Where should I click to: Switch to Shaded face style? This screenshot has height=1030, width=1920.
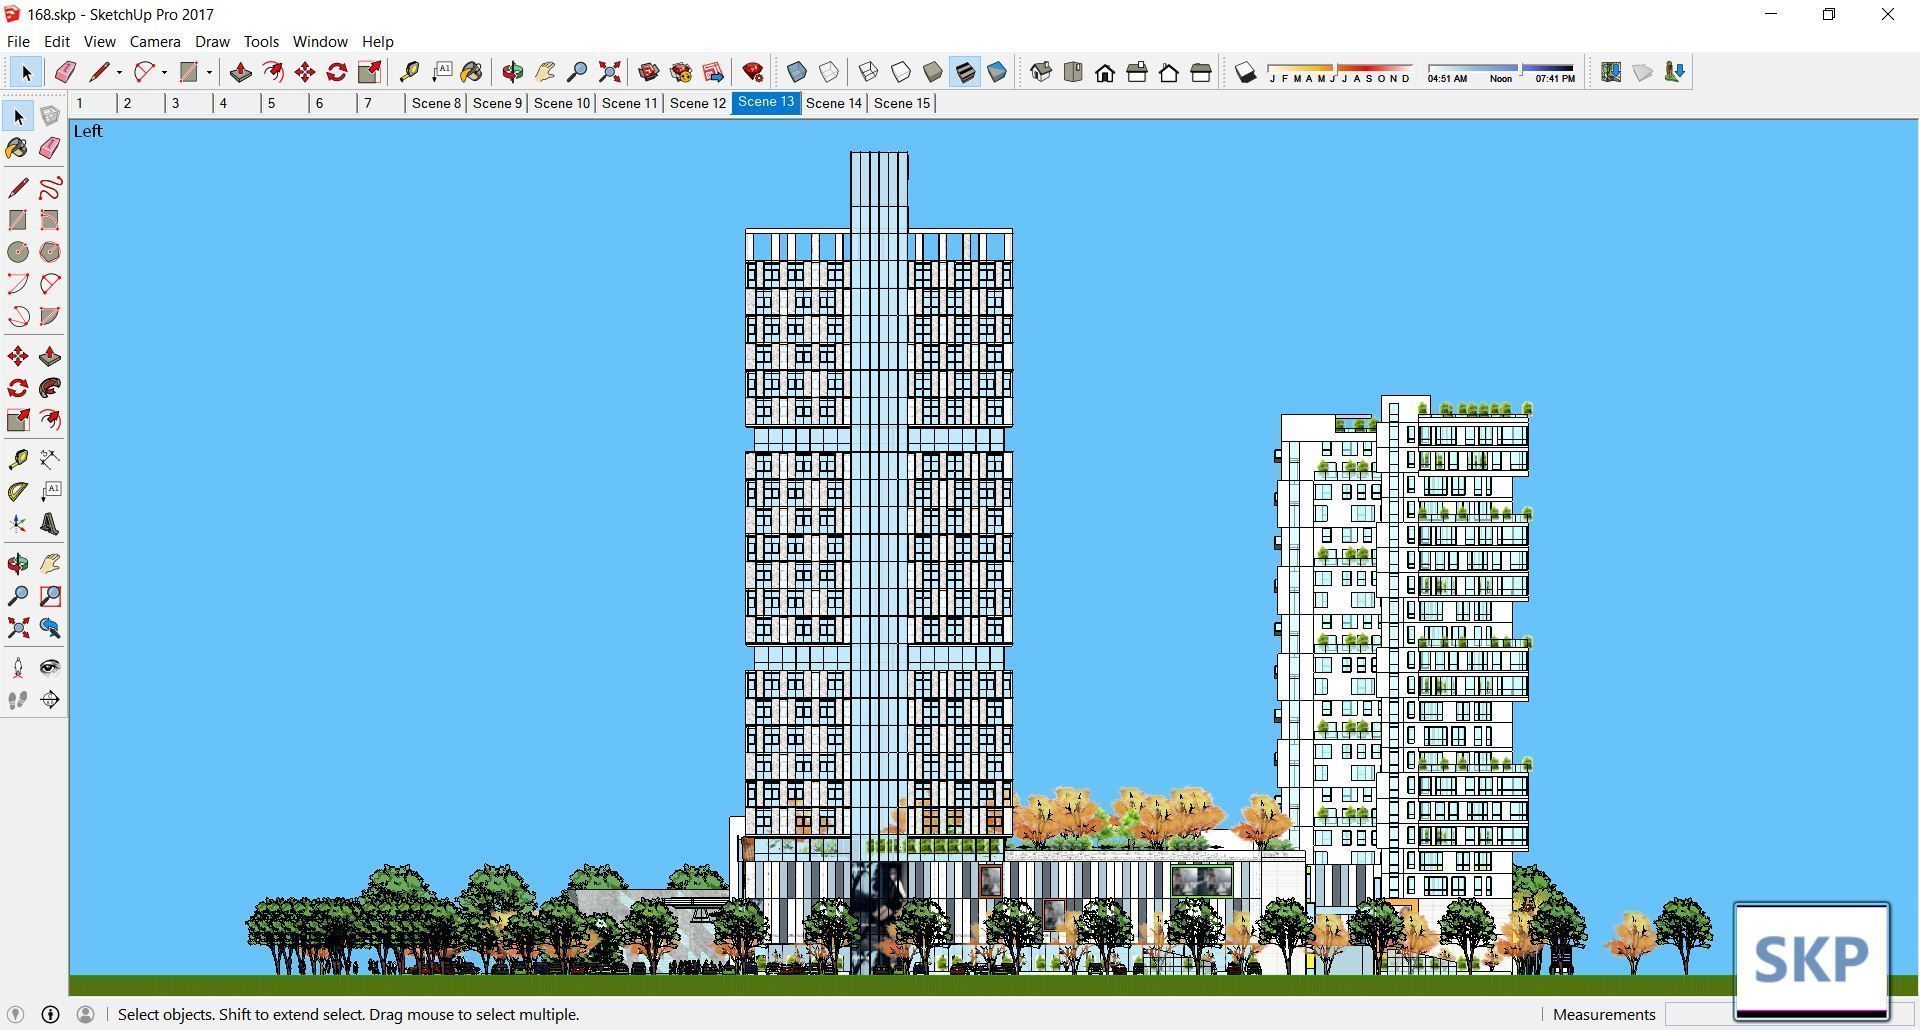tap(933, 72)
